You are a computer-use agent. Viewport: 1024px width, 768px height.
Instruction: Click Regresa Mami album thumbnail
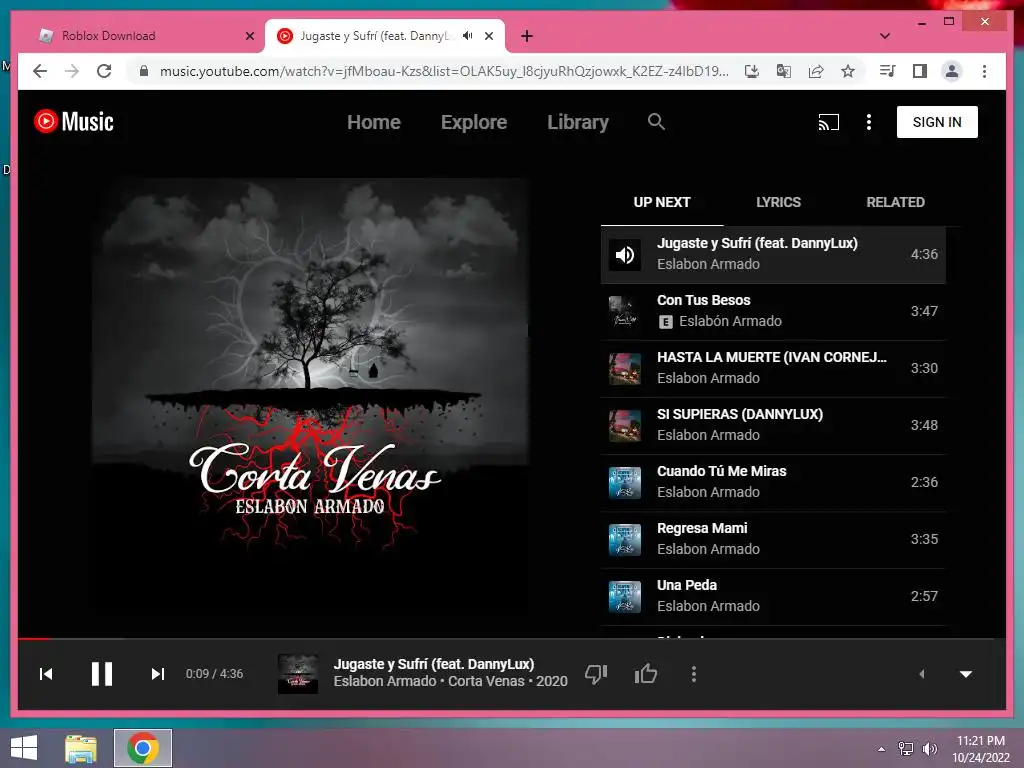[x=624, y=539]
